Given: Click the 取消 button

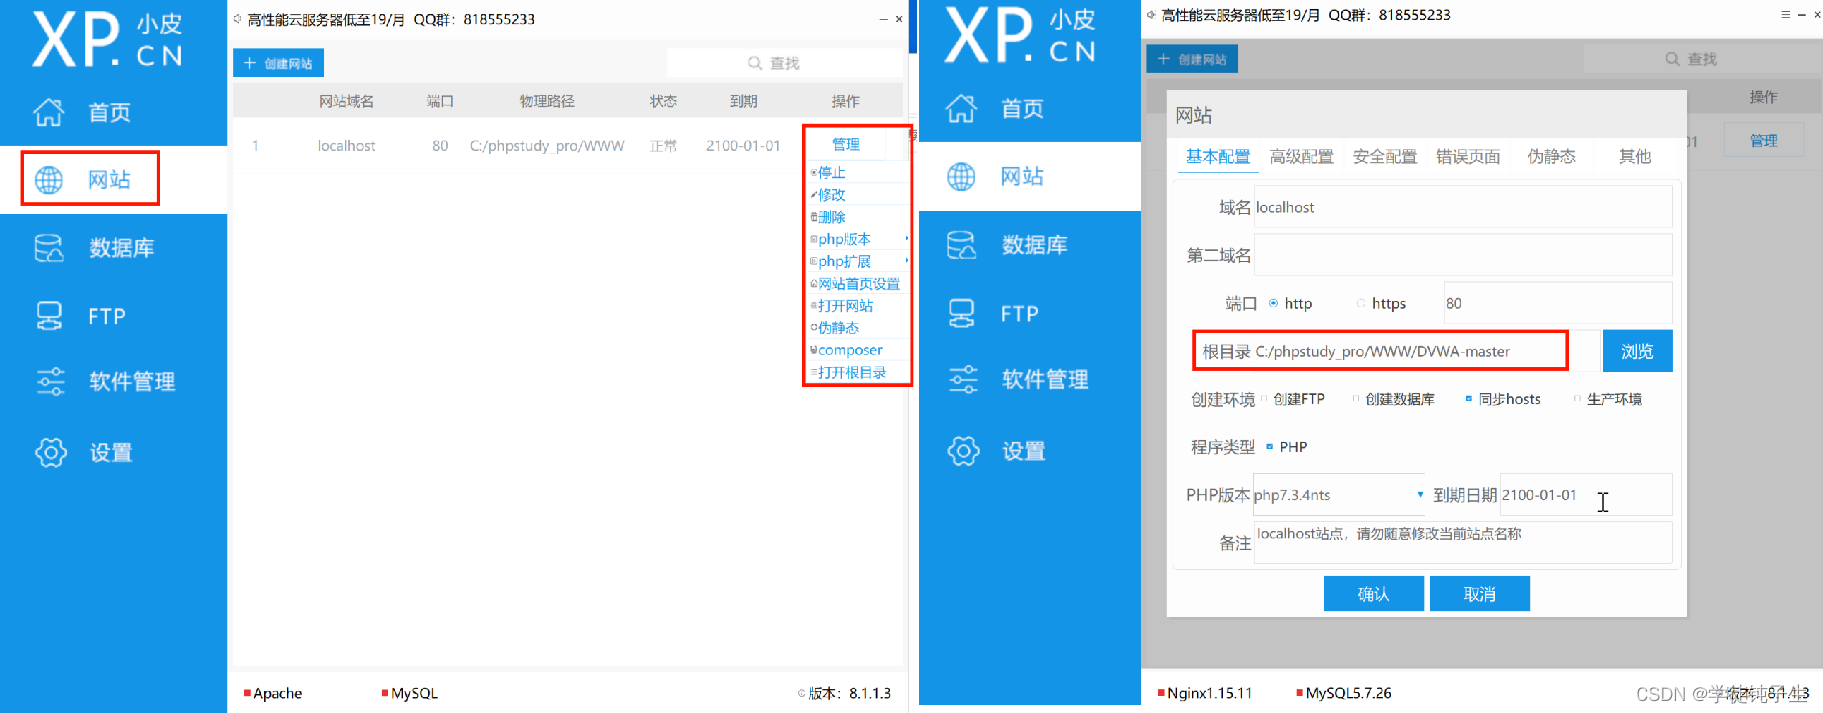Looking at the screenshot, I should pos(1479,594).
